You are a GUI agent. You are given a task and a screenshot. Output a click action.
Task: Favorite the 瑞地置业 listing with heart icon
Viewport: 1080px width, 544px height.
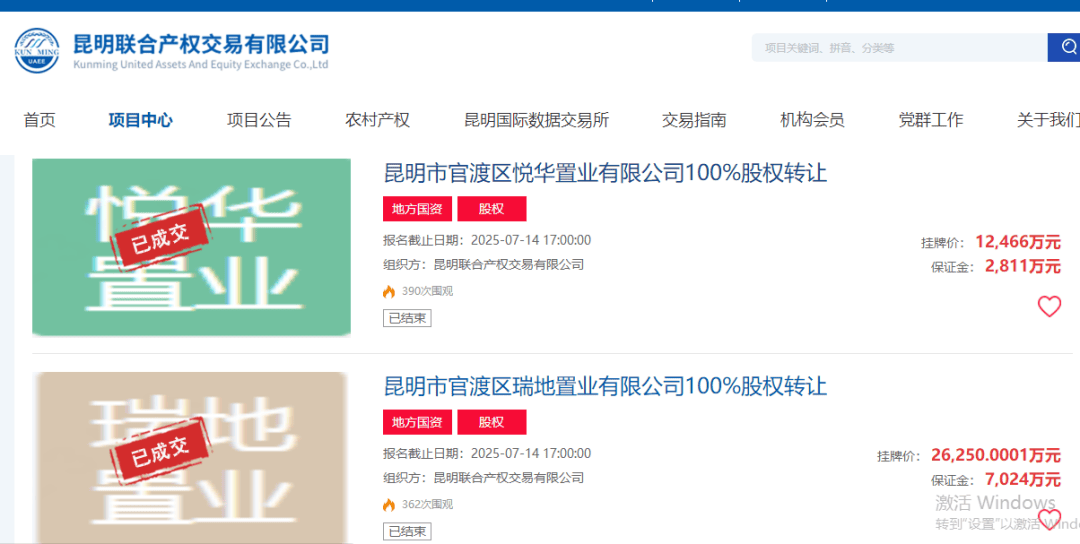point(1049,519)
